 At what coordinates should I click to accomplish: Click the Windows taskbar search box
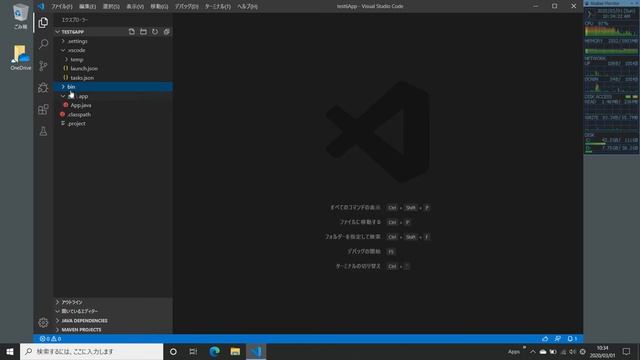pyautogui.click(x=91, y=351)
